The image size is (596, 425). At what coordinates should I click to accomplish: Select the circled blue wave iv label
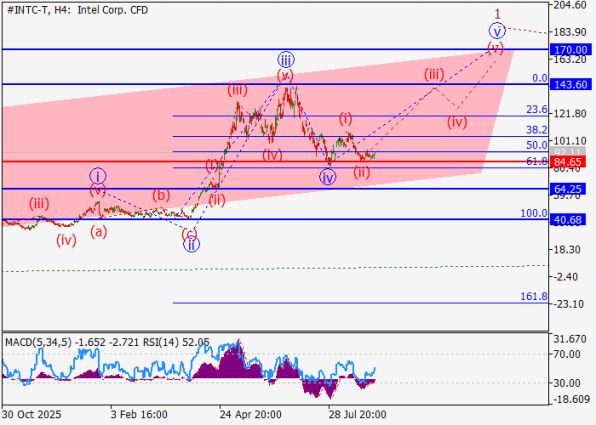pyautogui.click(x=328, y=178)
